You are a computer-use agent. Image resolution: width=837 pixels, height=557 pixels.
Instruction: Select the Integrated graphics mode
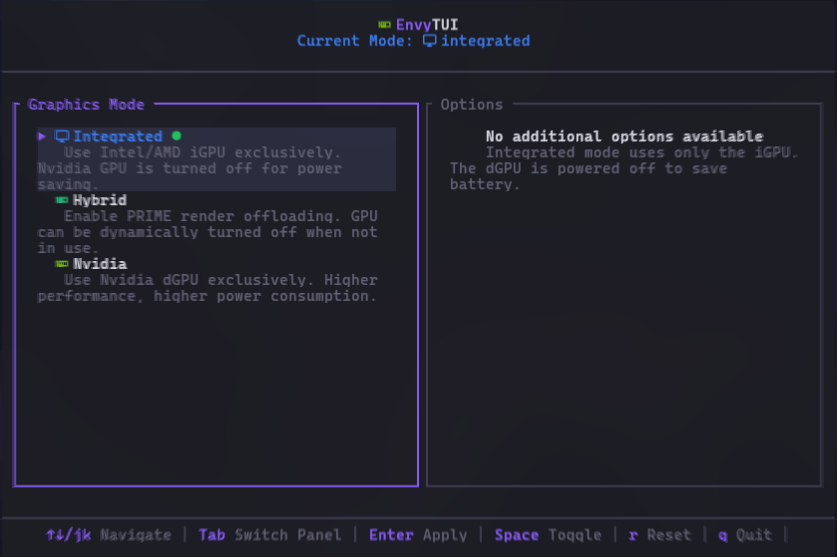click(117, 137)
